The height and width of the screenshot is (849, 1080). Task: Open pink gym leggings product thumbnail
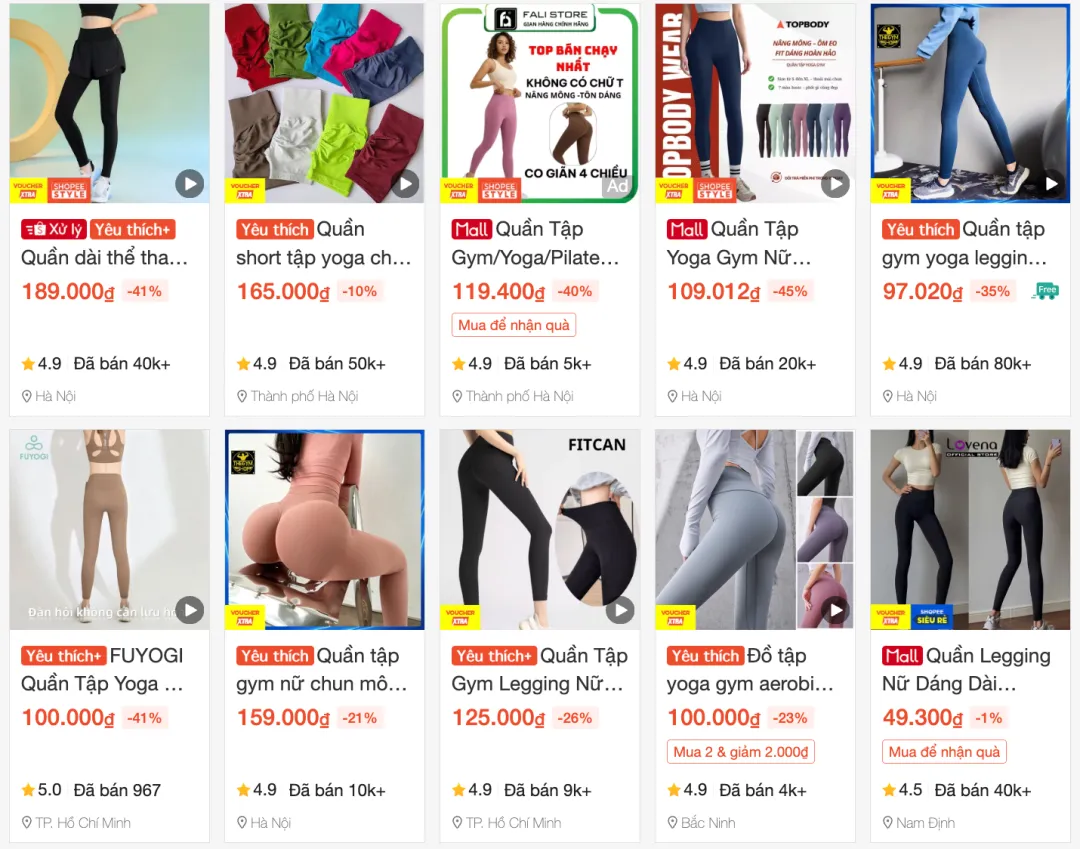[x=324, y=530]
